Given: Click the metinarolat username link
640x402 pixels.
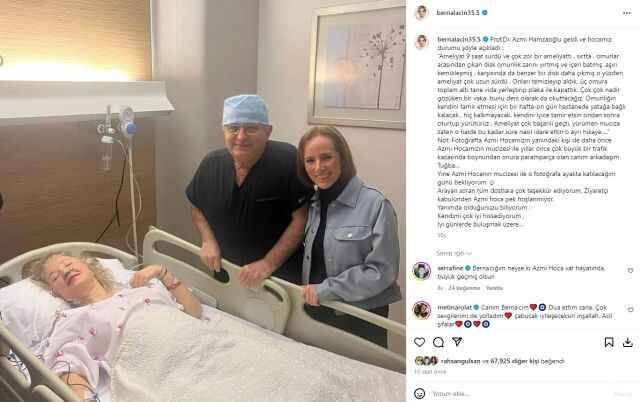Looking at the screenshot, I should pyautogui.click(x=454, y=307).
